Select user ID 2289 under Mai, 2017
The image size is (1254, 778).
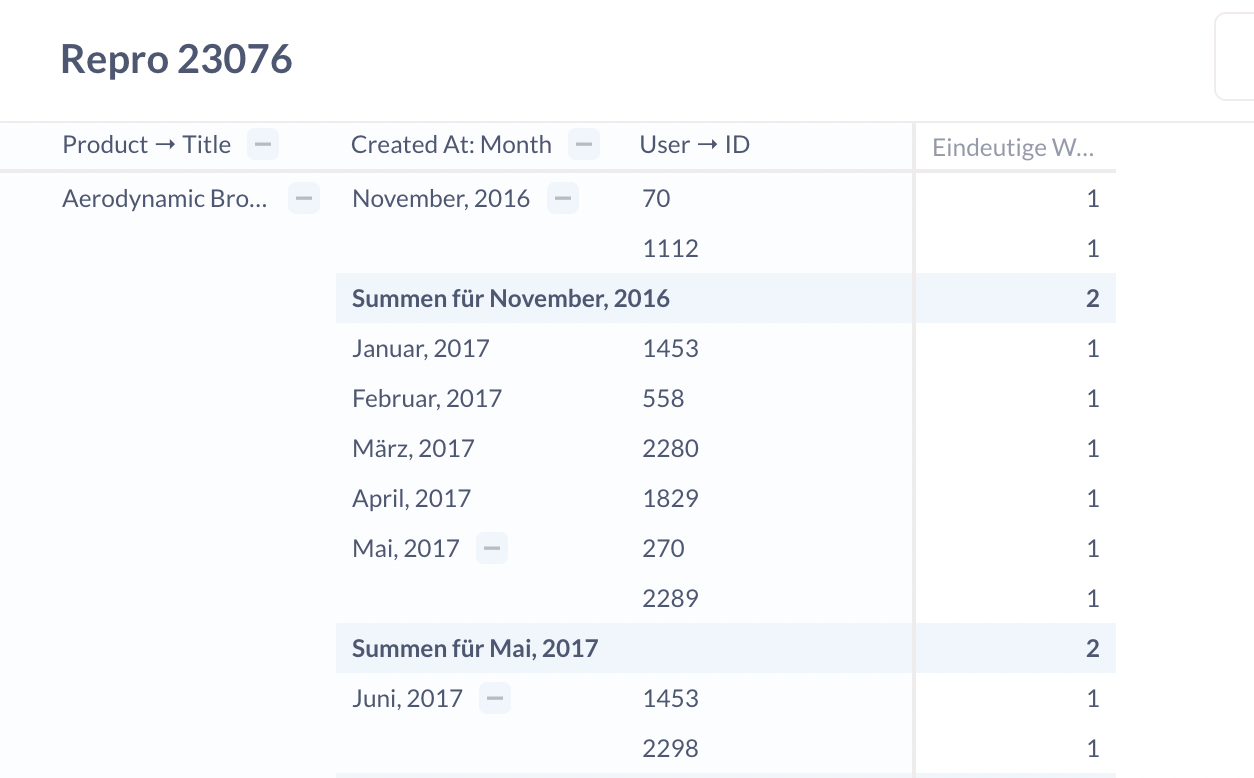[x=670, y=597]
